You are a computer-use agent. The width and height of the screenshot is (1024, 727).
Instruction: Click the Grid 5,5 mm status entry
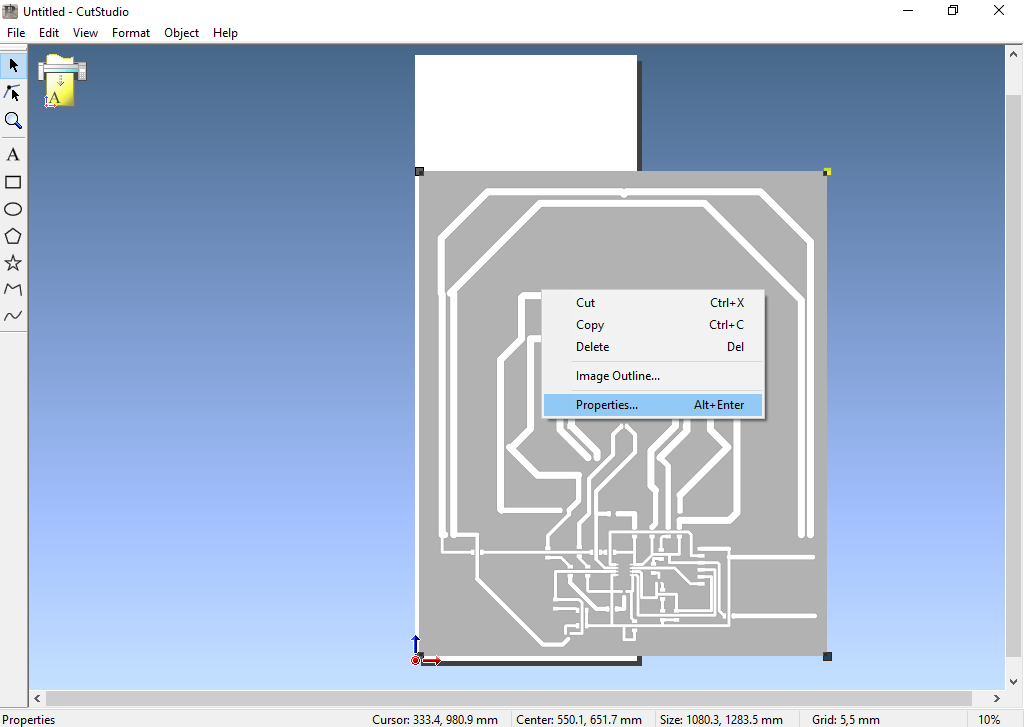click(846, 719)
